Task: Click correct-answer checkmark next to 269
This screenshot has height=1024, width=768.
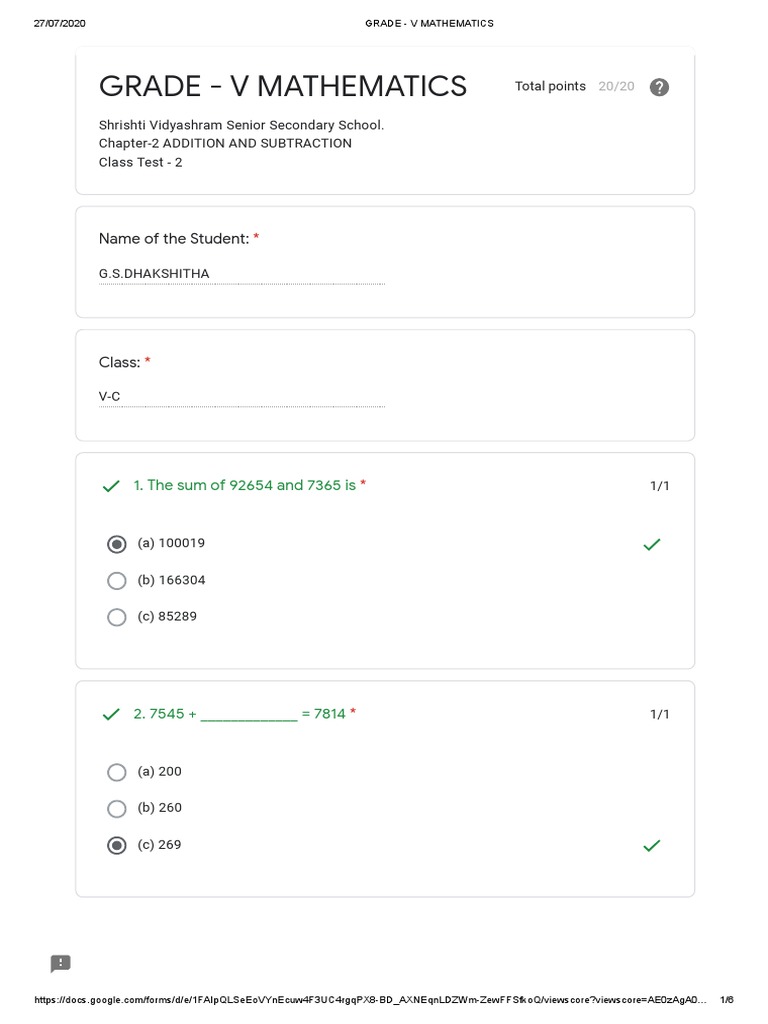Action: 652,846
